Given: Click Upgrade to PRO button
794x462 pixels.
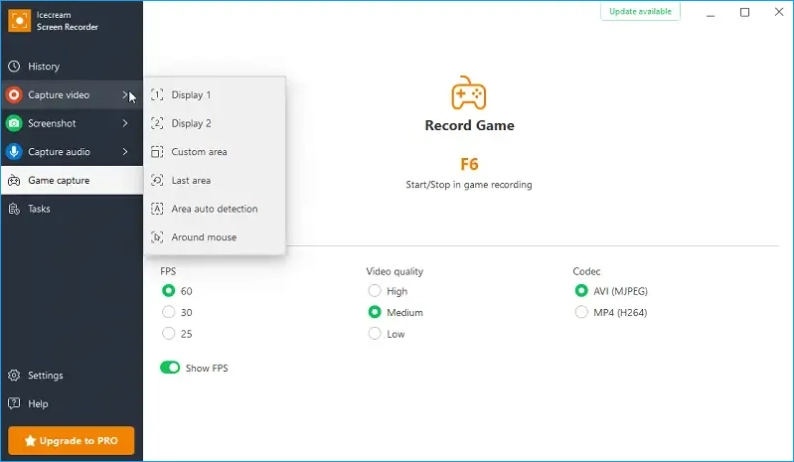Looking at the screenshot, I should click(x=71, y=440).
